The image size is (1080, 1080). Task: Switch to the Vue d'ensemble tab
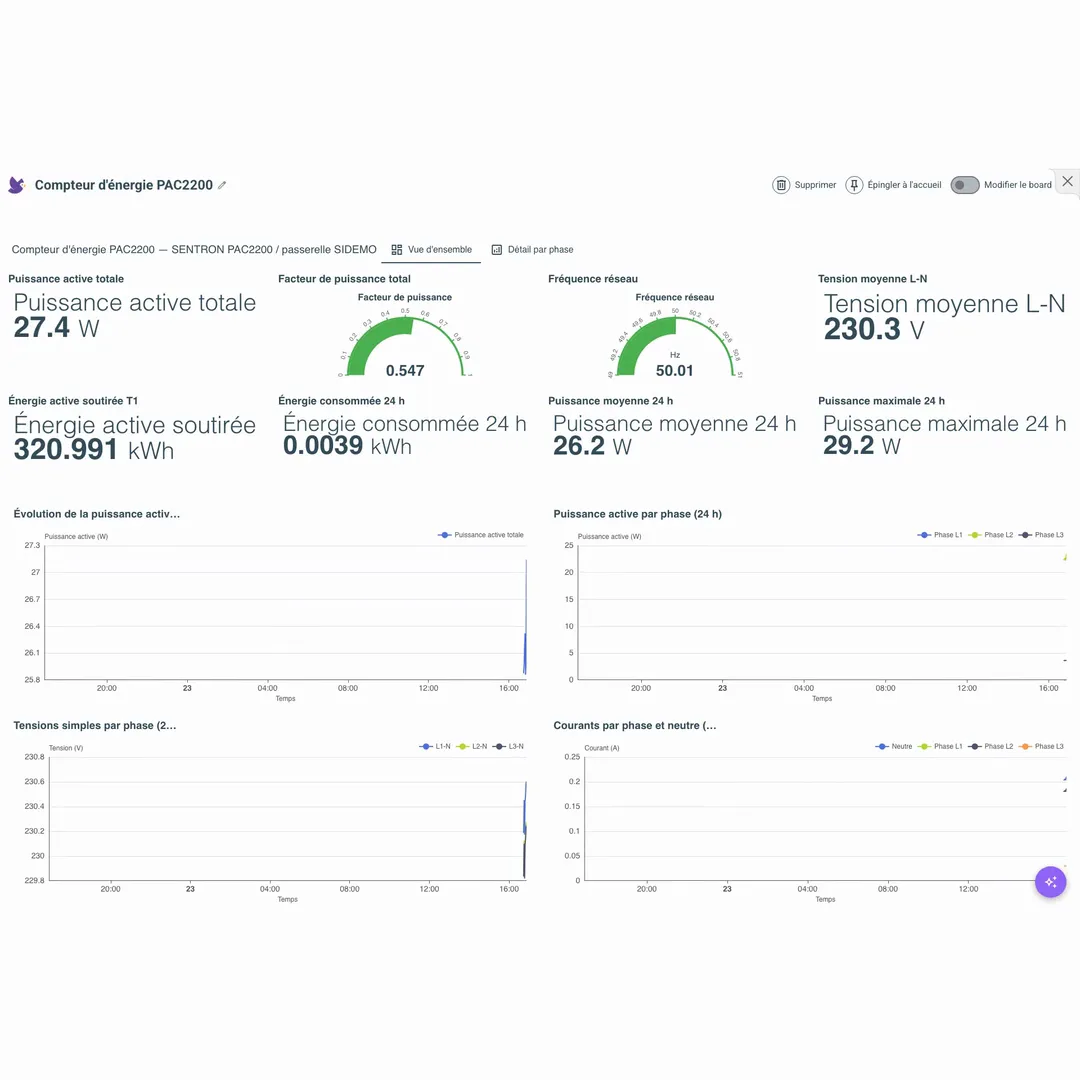(431, 249)
